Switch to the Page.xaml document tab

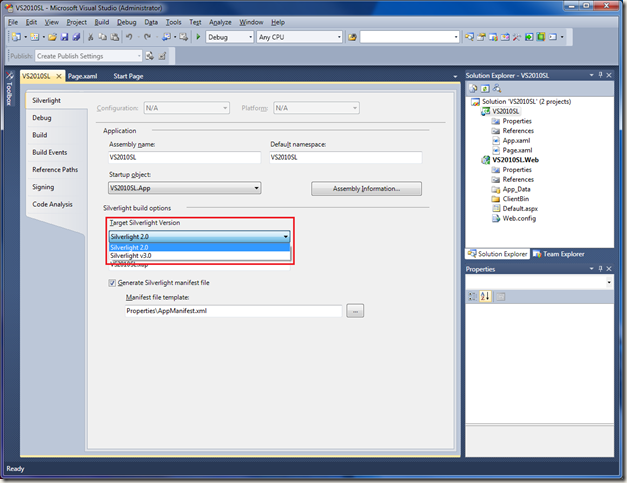(82, 76)
